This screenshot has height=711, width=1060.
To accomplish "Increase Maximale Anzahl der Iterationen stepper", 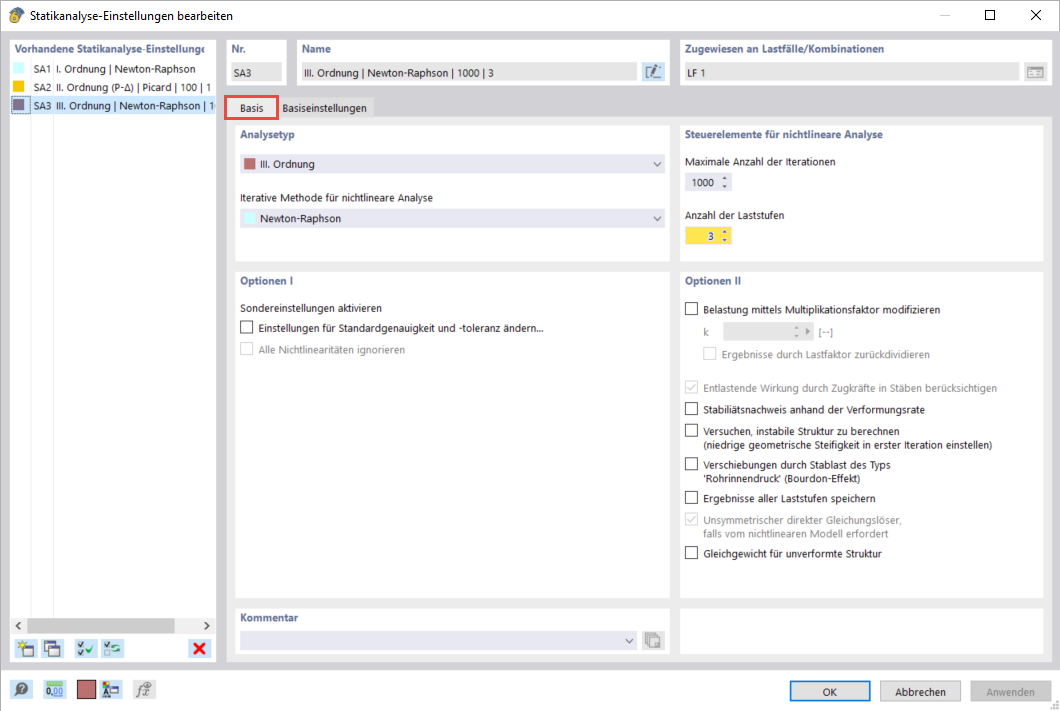I will (725, 178).
